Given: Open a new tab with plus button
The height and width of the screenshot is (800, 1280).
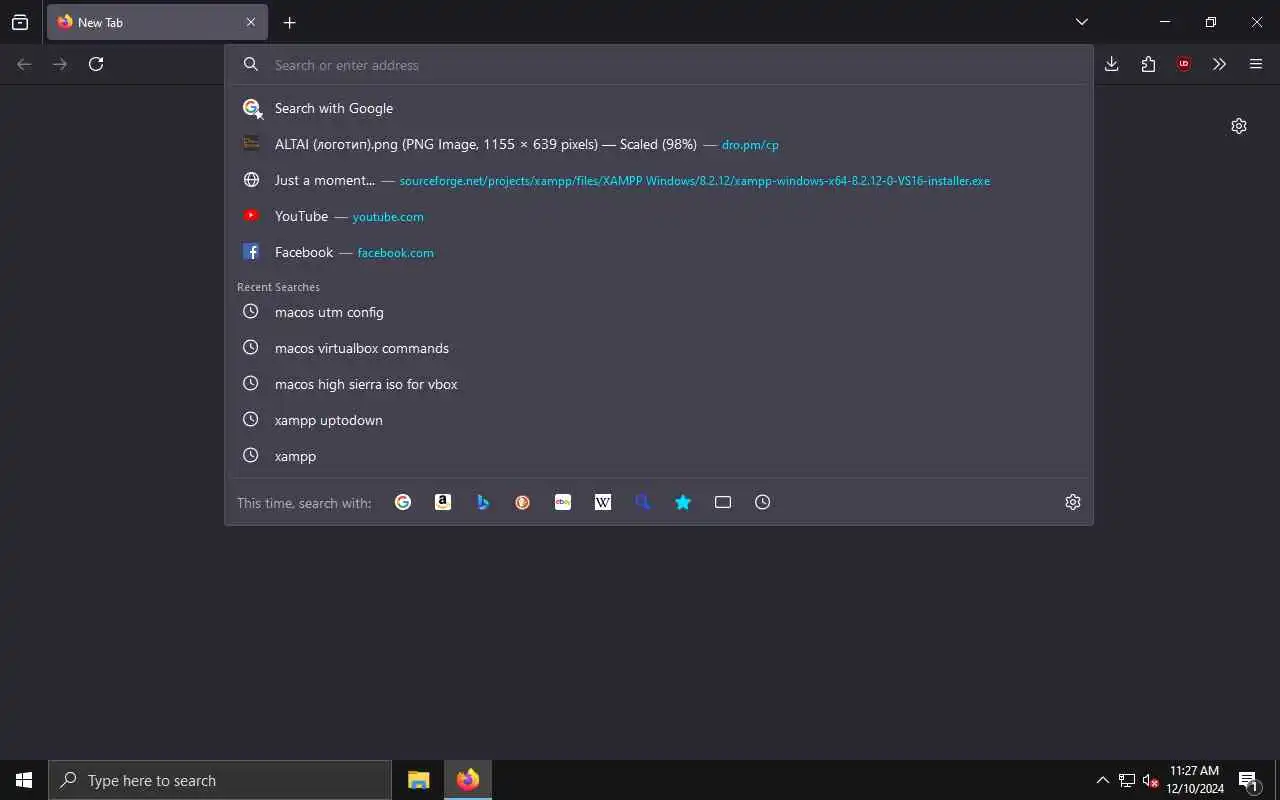Looking at the screenshot, I should click(289, 22).
